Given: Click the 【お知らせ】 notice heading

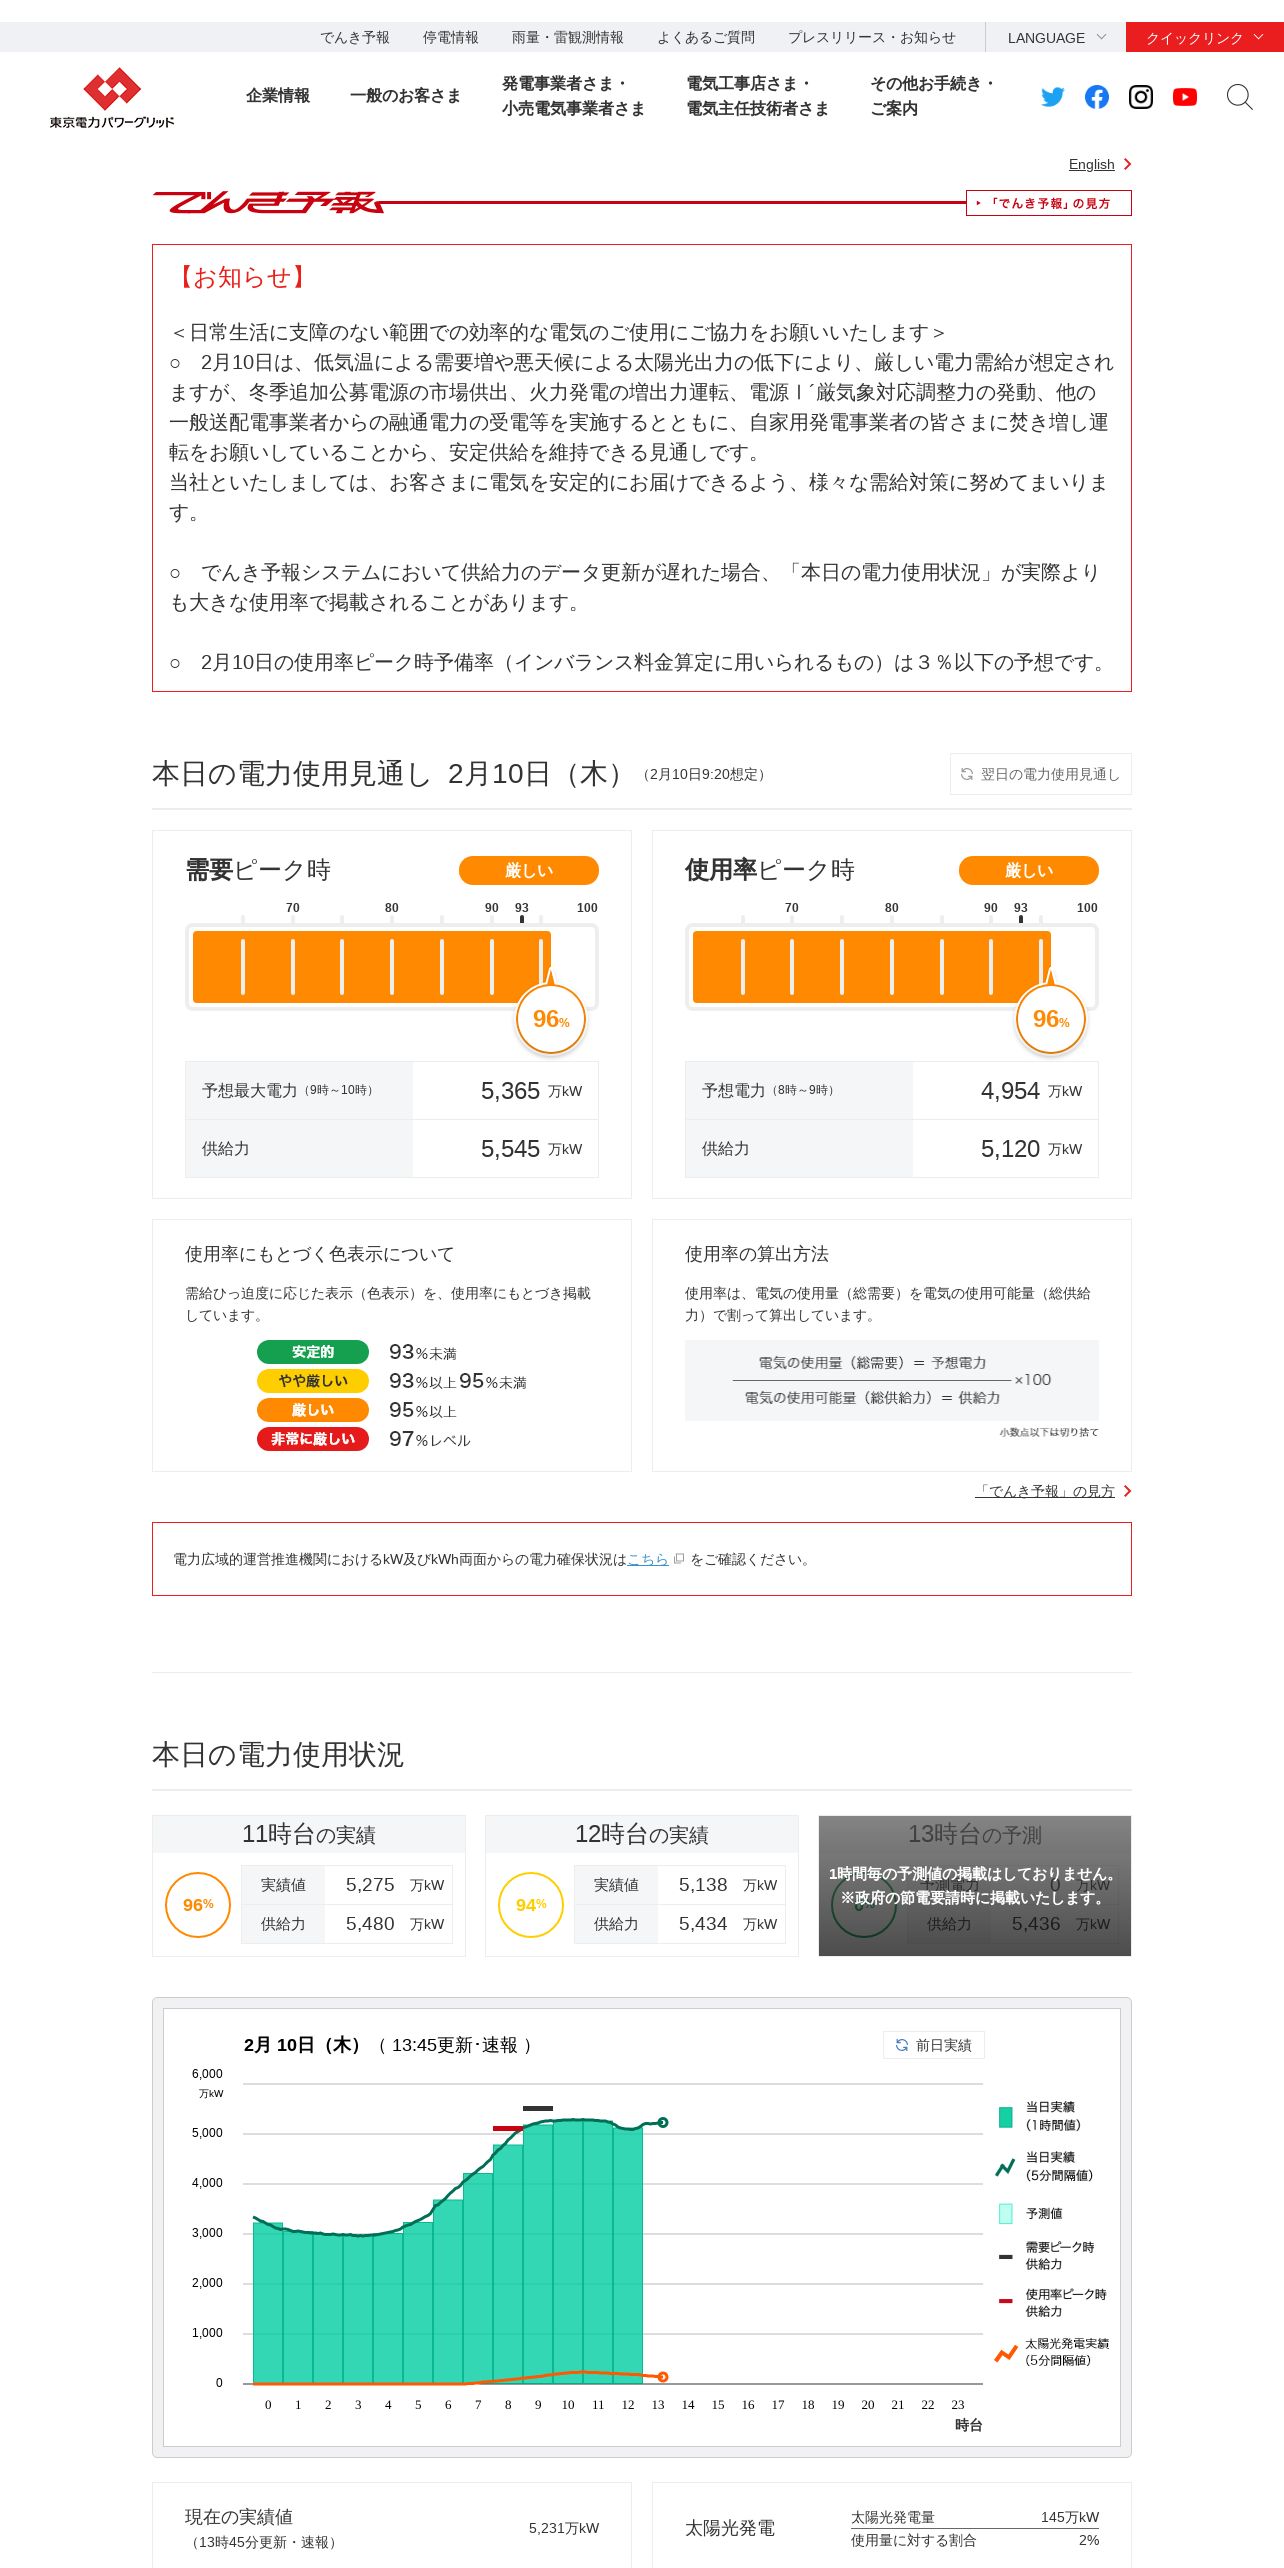Looking at the screenshot, I should click(241, 277).
